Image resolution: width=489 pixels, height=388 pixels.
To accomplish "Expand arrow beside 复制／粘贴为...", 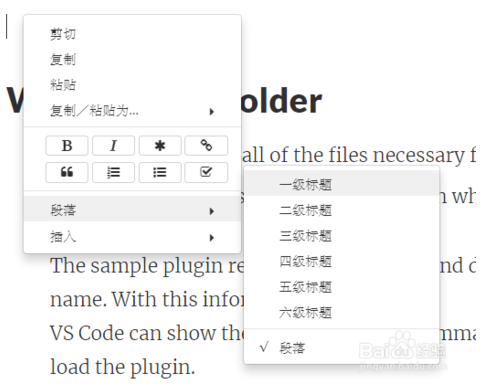I will click(x=212, y=111).
